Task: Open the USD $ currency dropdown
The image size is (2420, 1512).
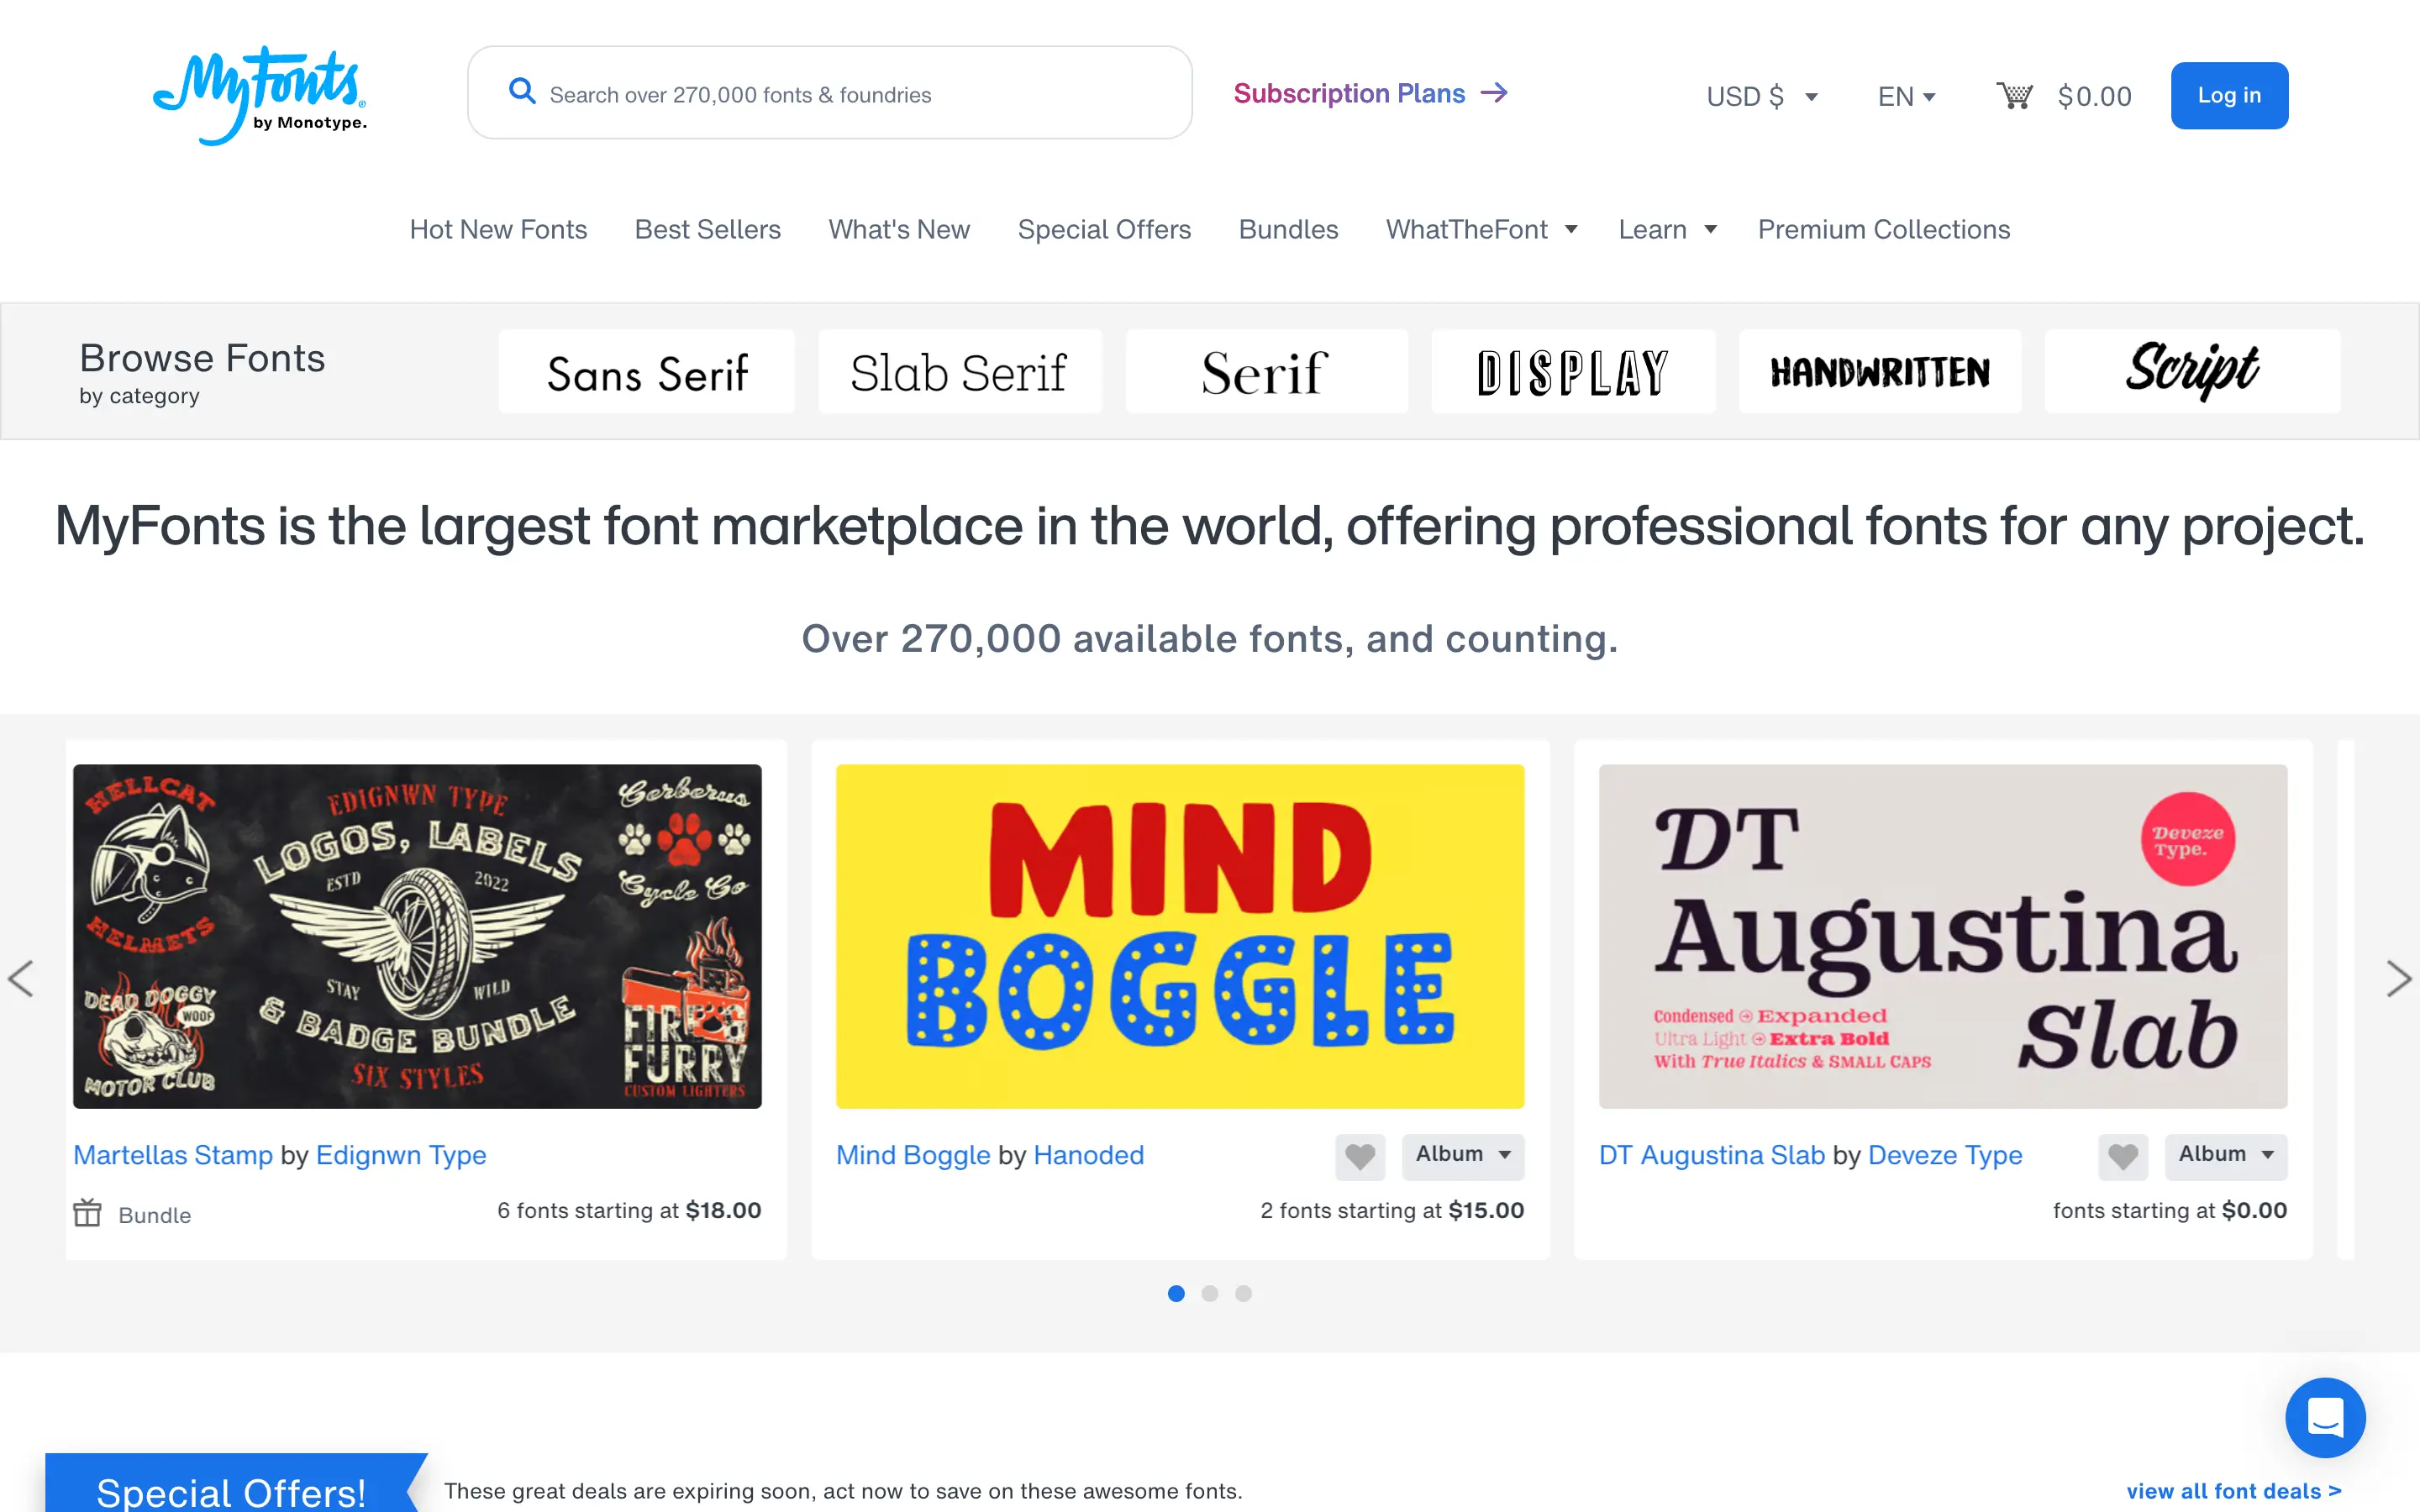Action: coord(1762,96)
